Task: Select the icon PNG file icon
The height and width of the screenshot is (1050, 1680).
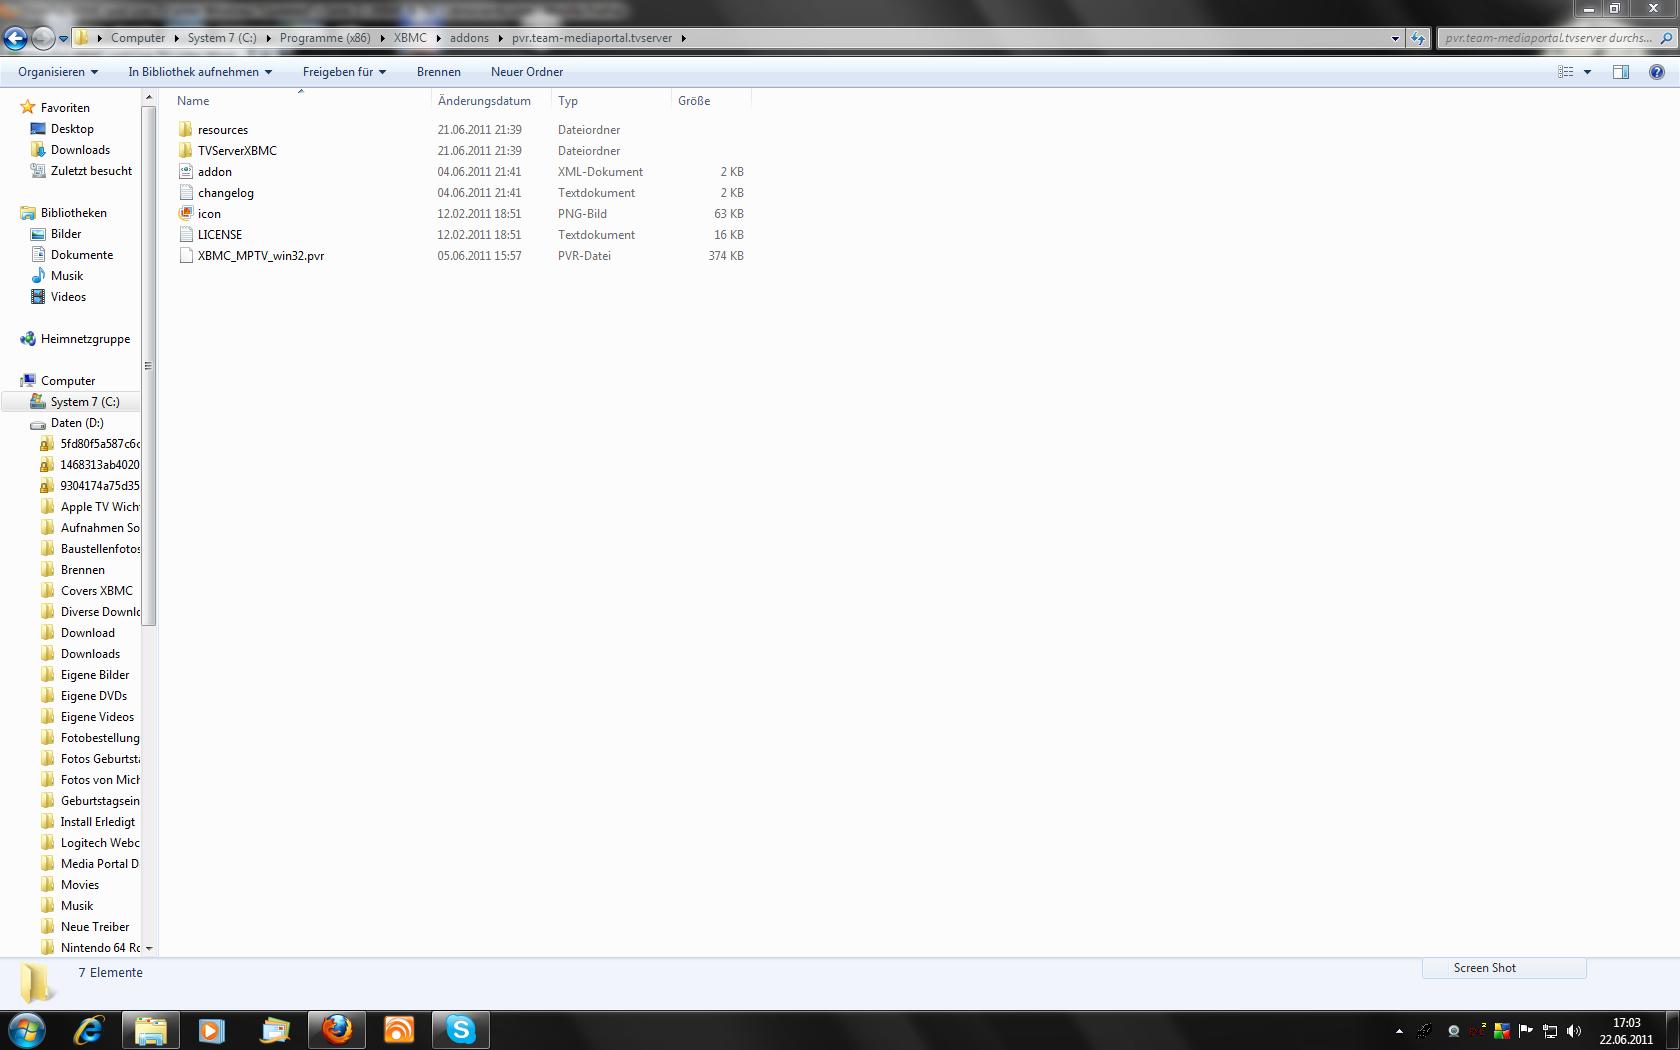Action: pyautogui.click(x=186, y=213)
